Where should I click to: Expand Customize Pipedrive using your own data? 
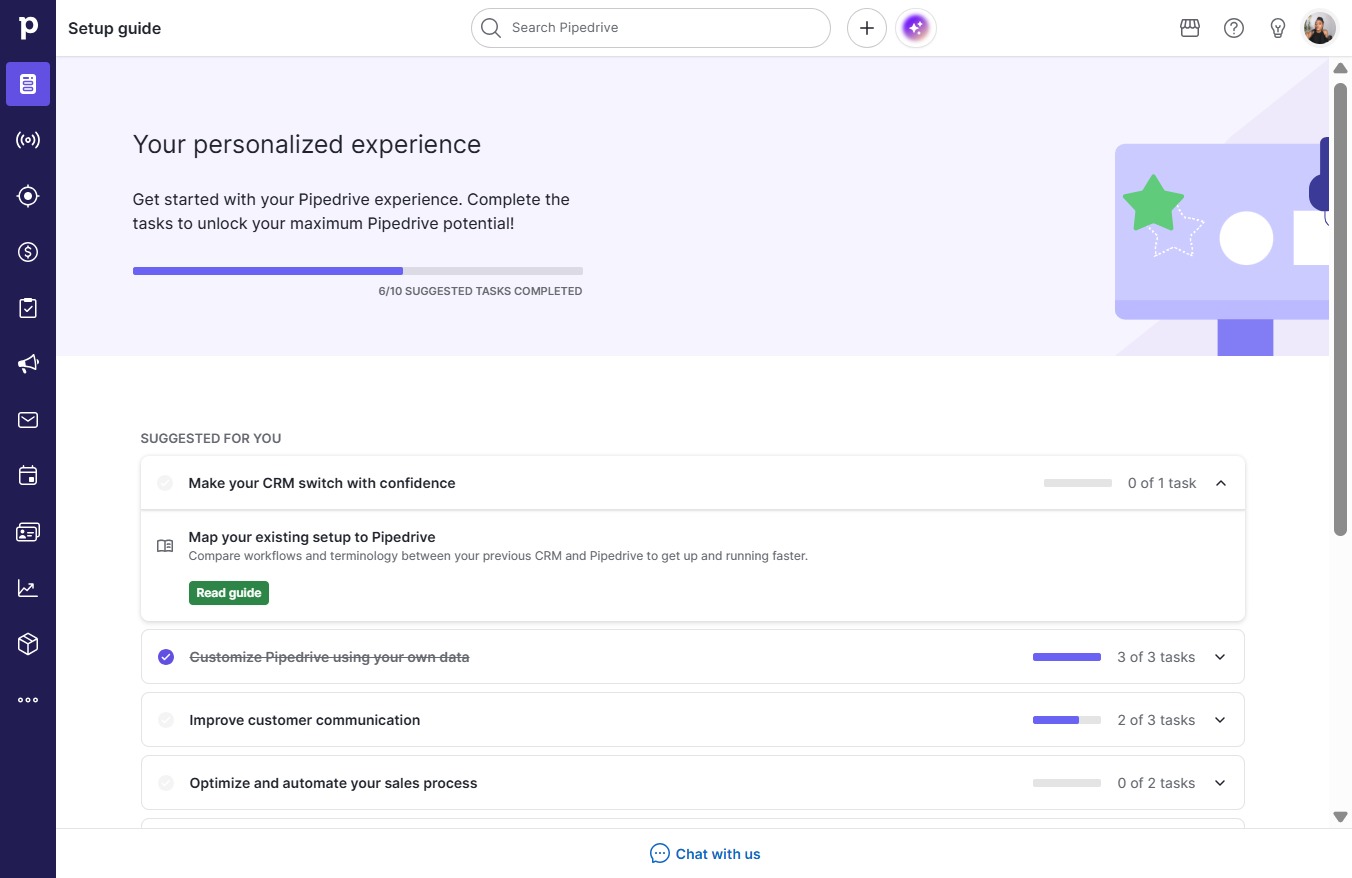pyautogui.click(x=1220, y=657)
